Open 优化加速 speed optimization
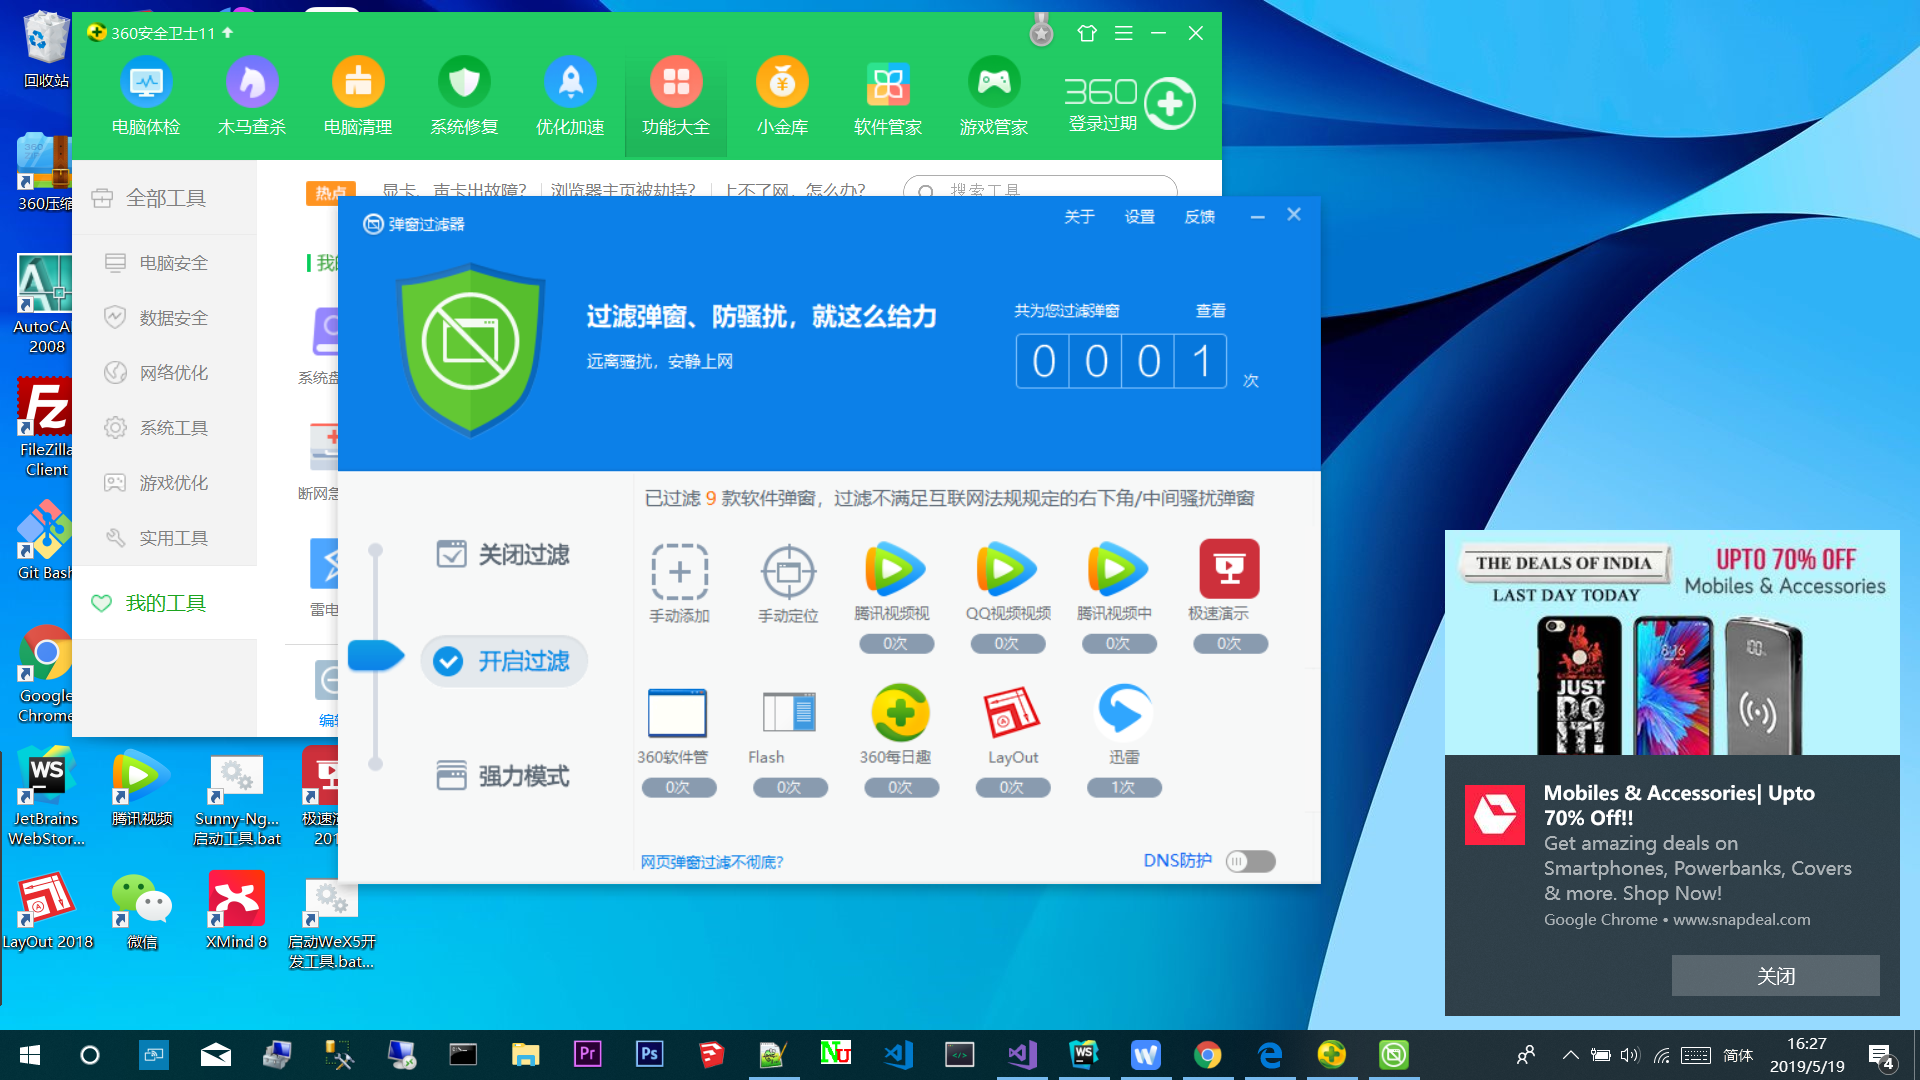The width and height of the screenshot is (1920, 1080). click(x=570, y=95)
